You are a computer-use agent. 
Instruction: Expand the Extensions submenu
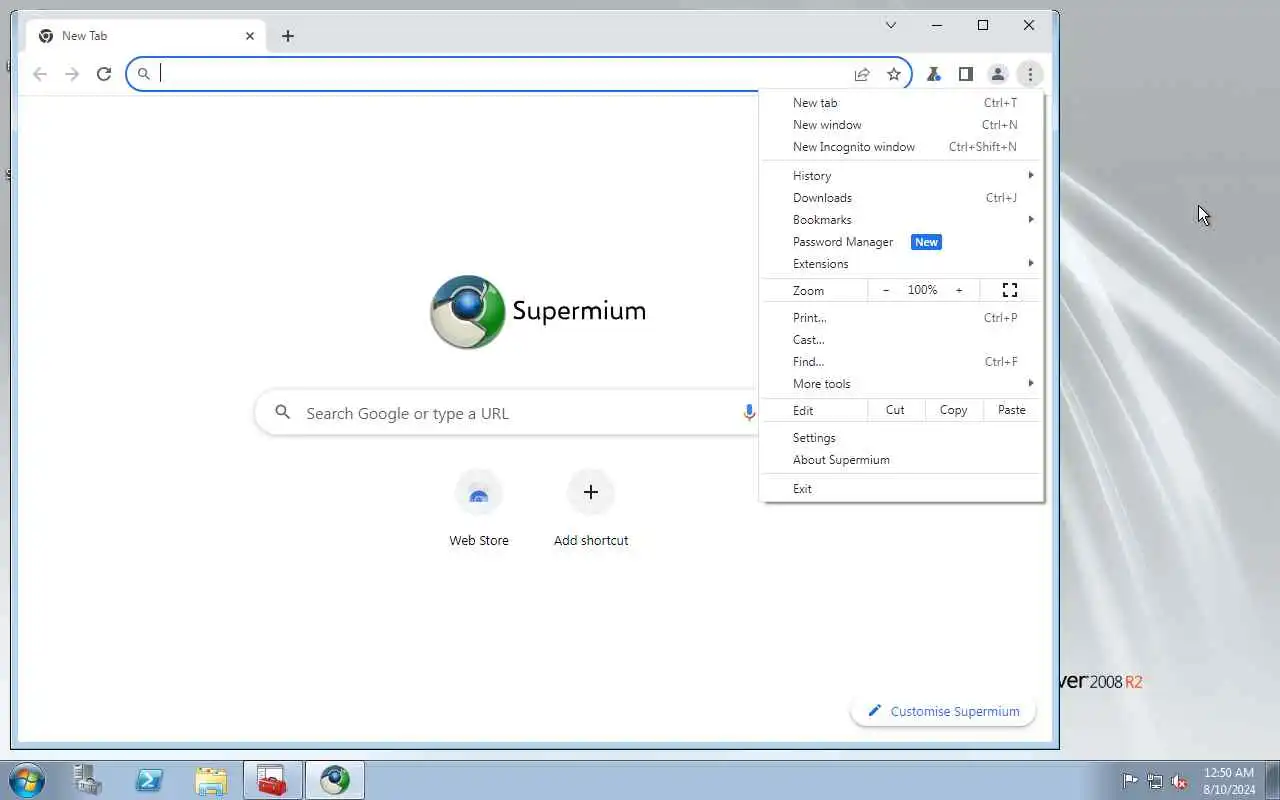(x=902, y=264)
